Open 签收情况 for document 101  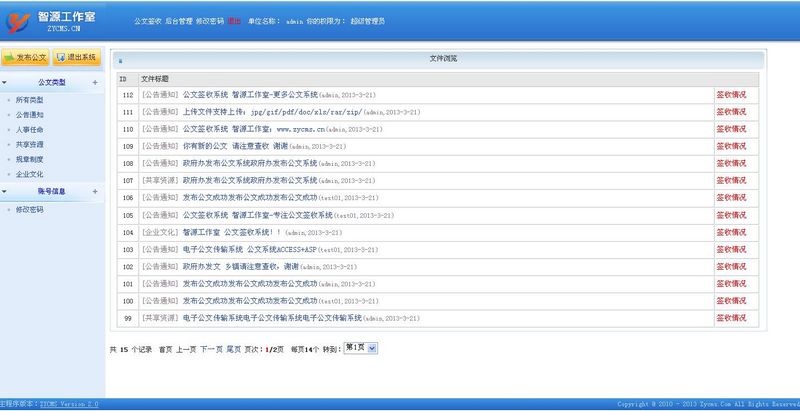click(731, 284)
